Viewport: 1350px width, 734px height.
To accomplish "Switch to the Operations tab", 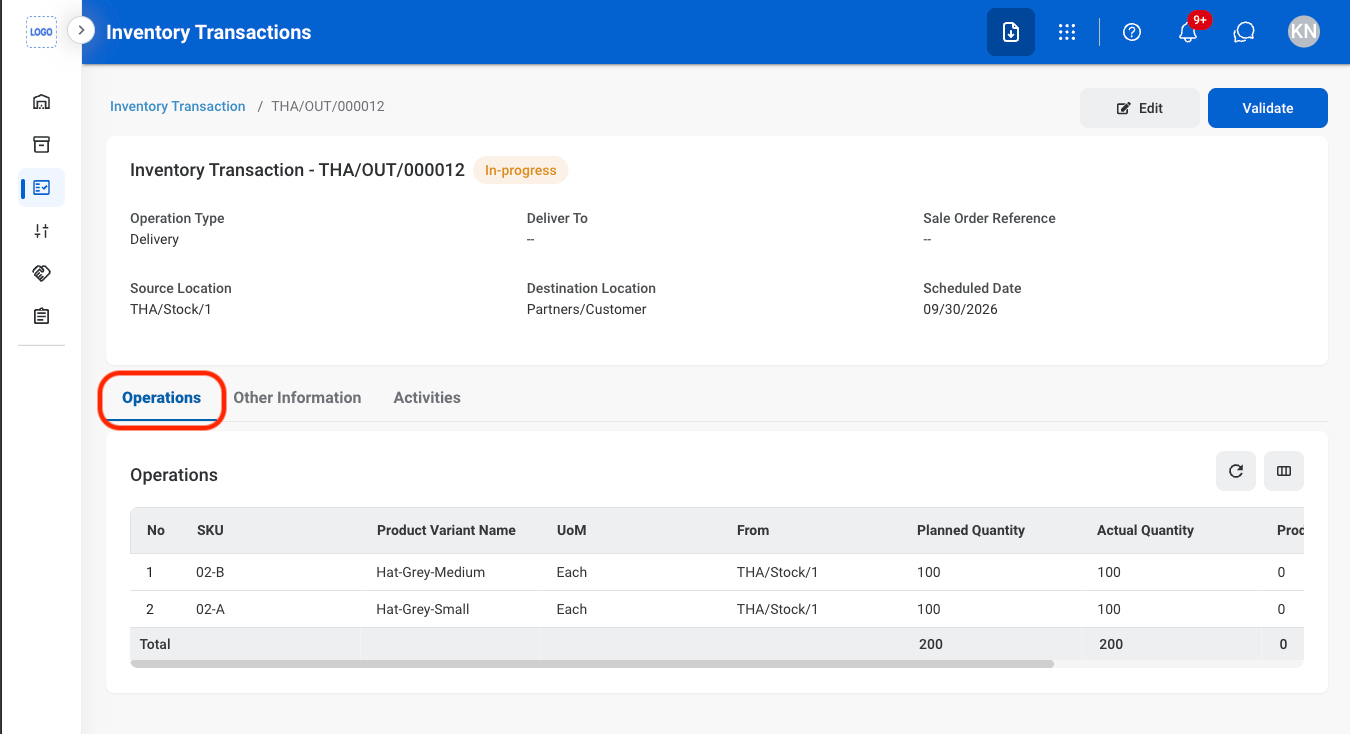I will (x=162, y=397).
